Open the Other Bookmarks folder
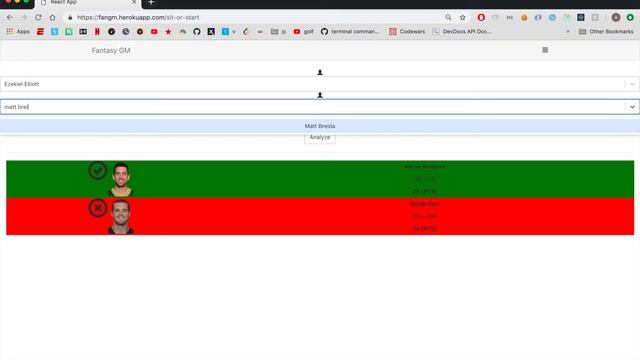Image resolution: width=640 pixels, height=360 pixels. pos(606,31)
